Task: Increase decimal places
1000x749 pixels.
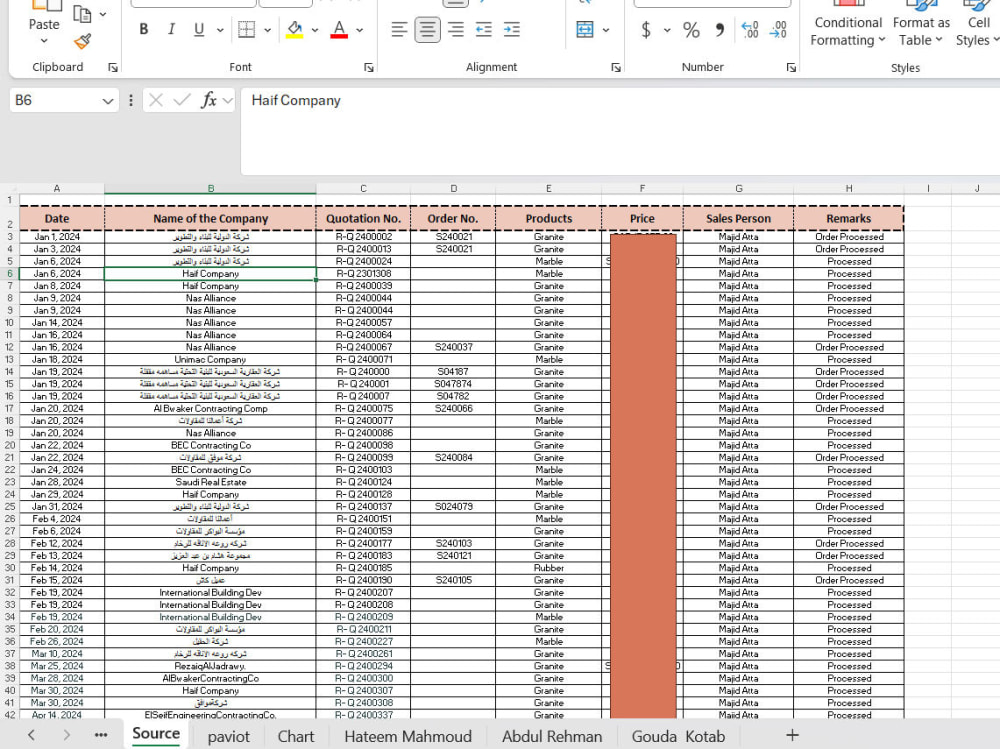Action: point(750,29)
